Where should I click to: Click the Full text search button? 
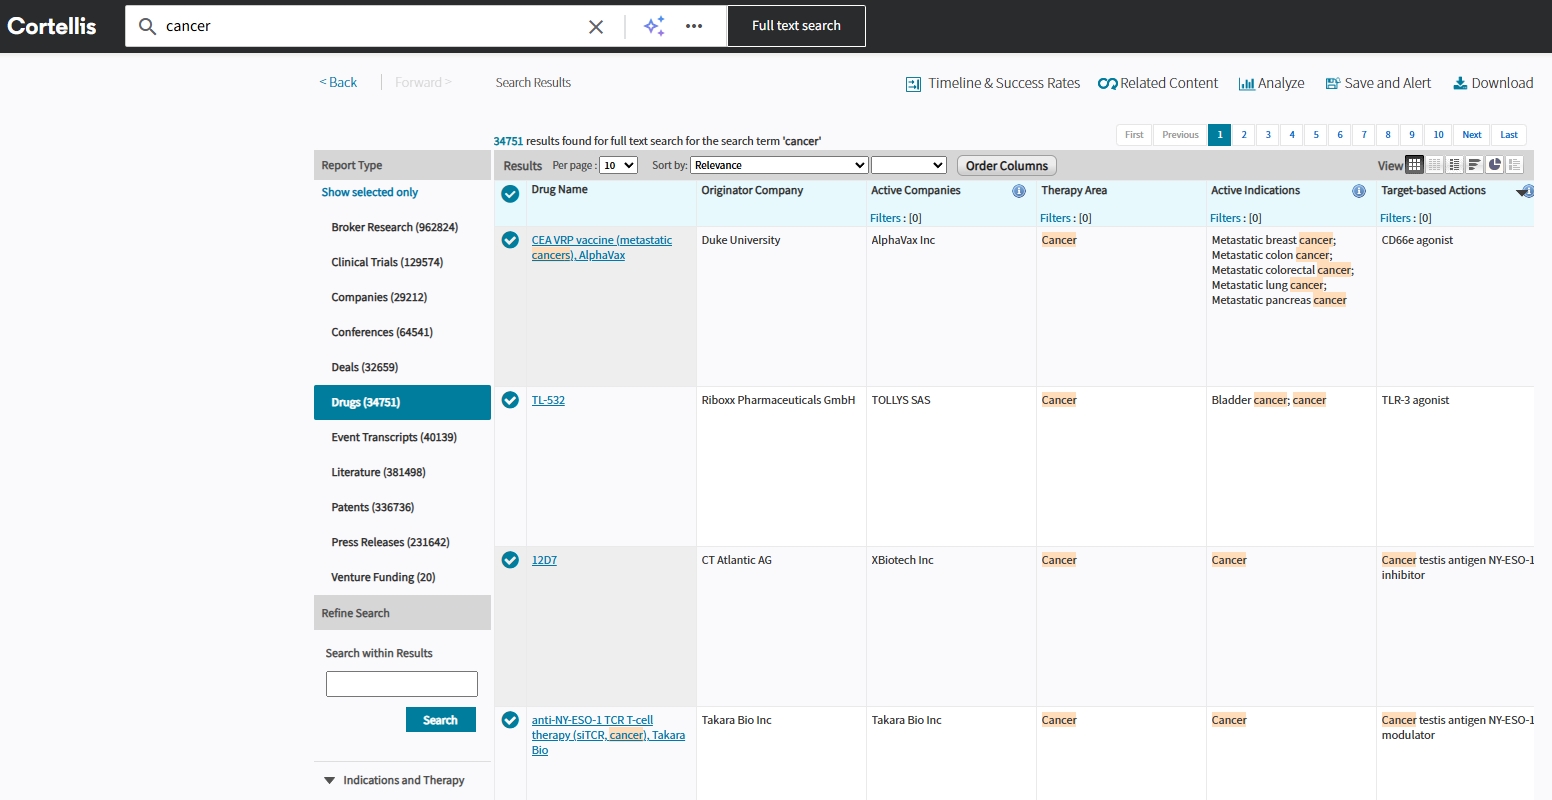(x=796, y=26)
